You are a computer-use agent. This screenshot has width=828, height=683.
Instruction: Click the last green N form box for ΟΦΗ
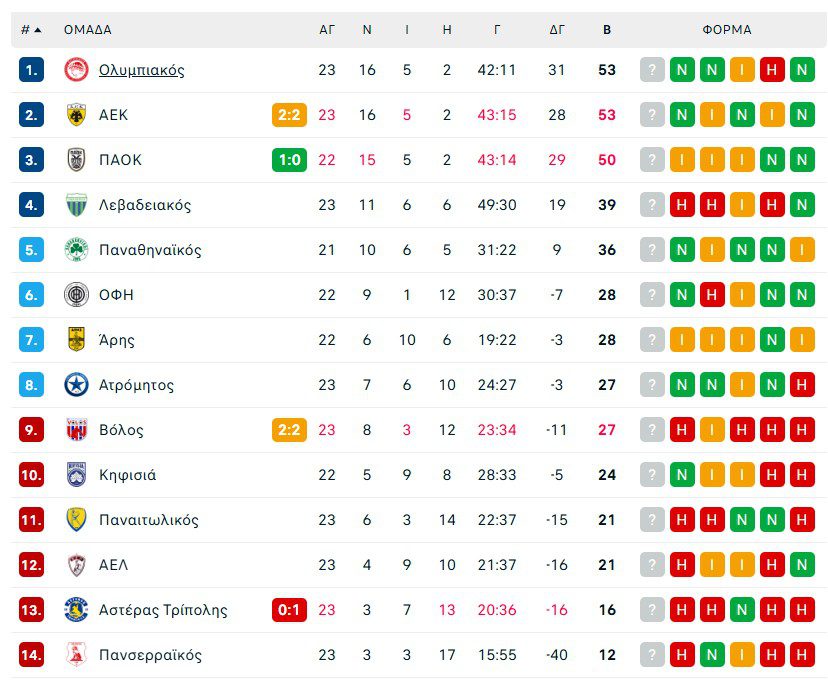click(x=802, y=295)
